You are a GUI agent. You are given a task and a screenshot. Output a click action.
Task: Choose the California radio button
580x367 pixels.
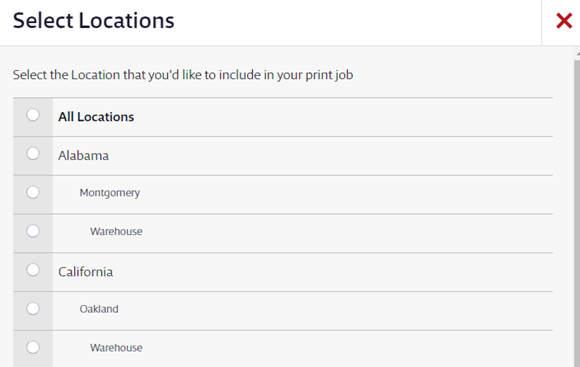coord(33,270)
